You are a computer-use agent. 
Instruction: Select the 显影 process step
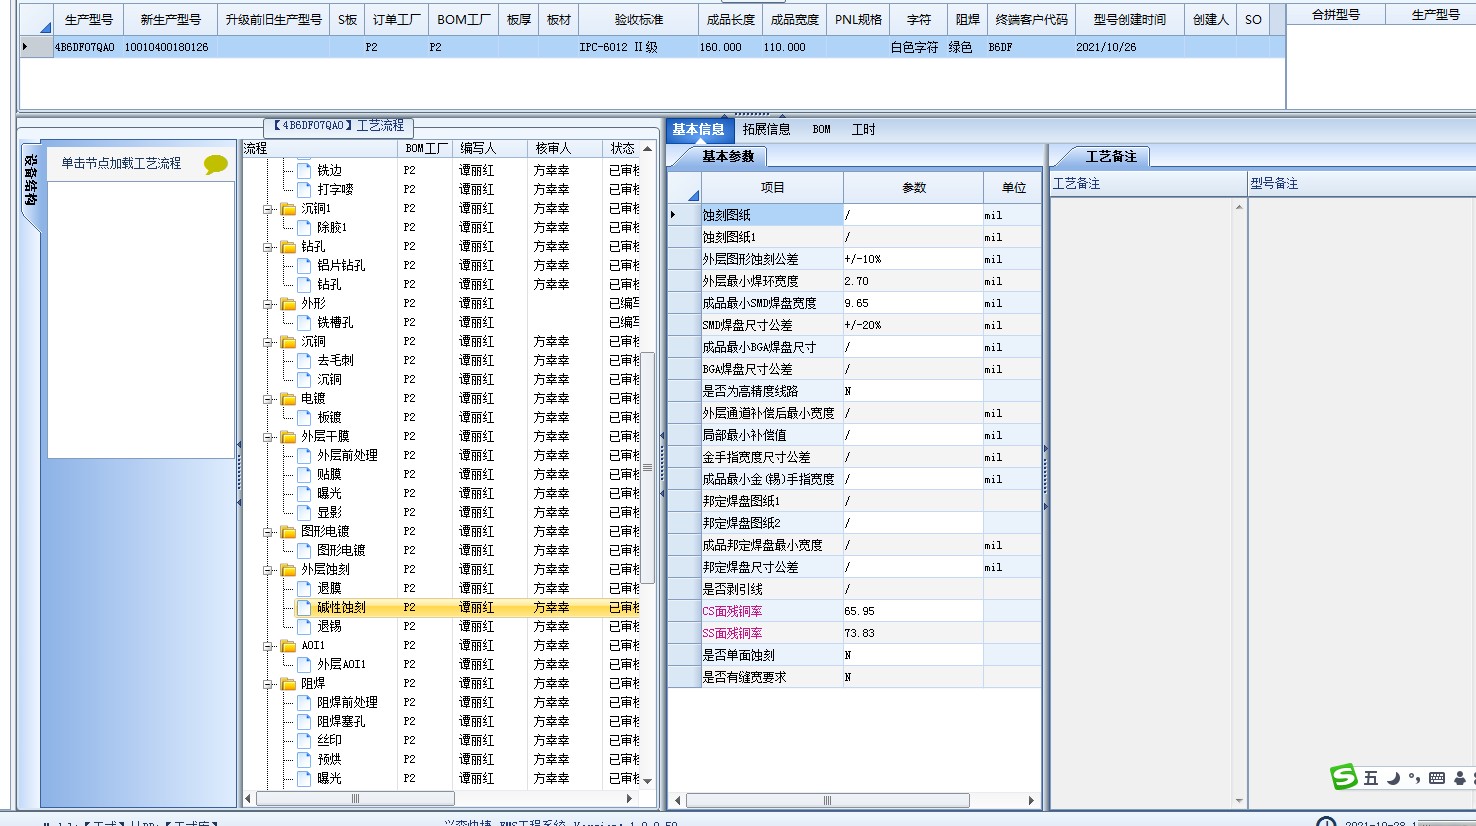[329, 513]
